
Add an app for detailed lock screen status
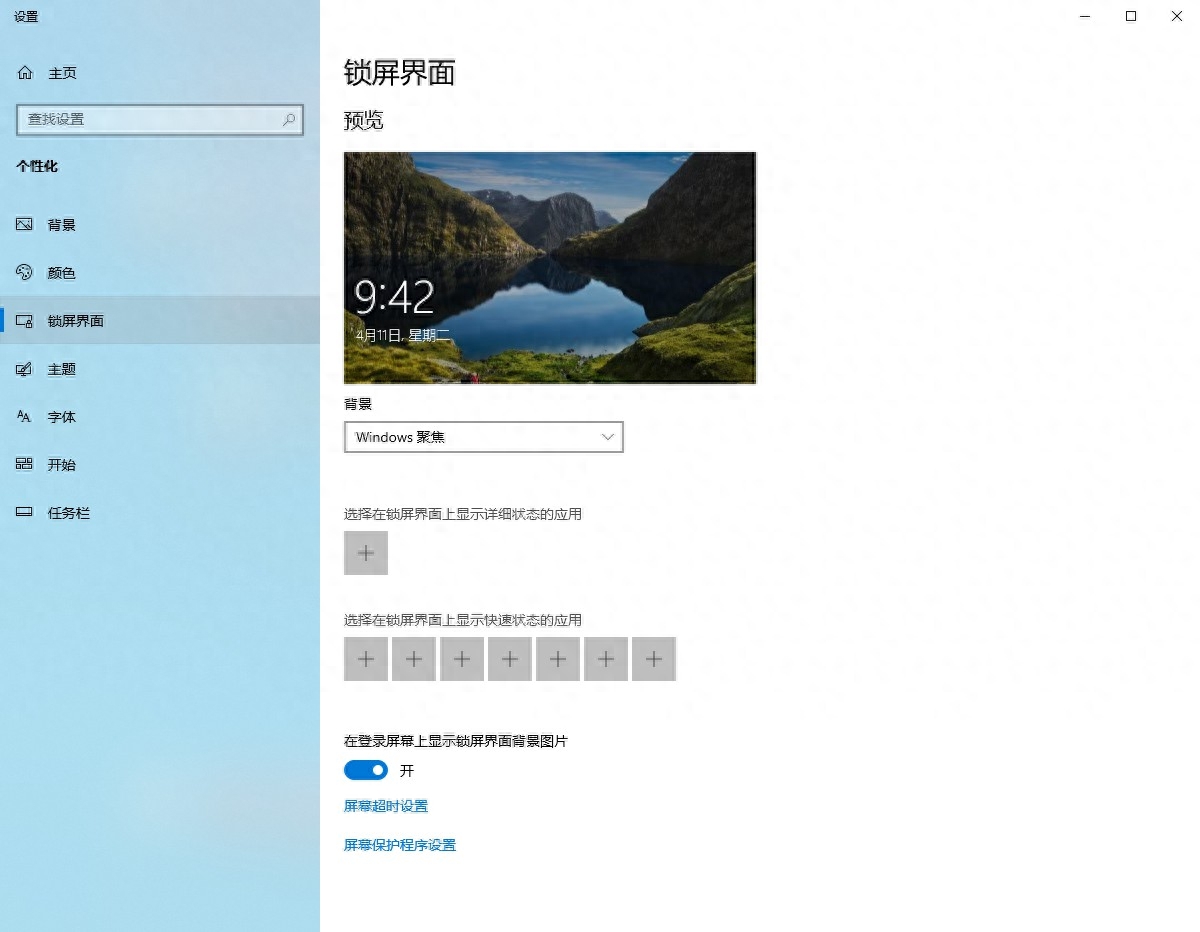point(365,552)
